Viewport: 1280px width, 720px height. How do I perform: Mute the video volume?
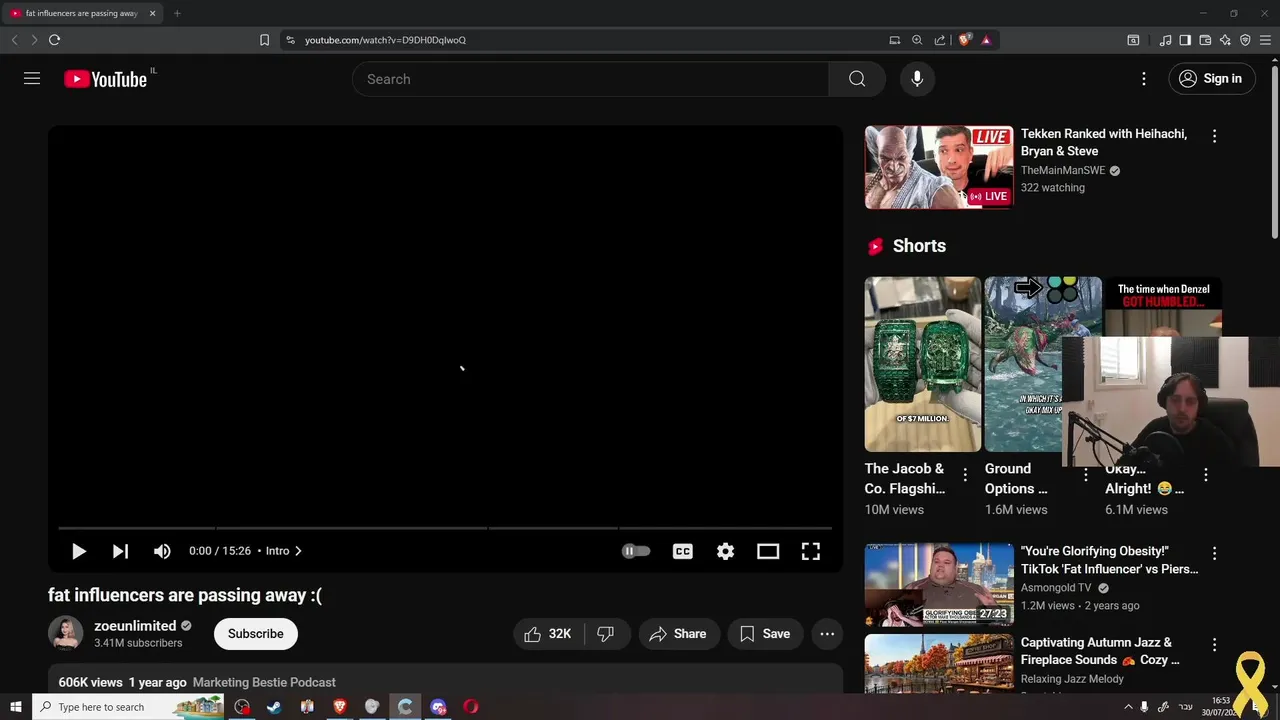point(162,551)
